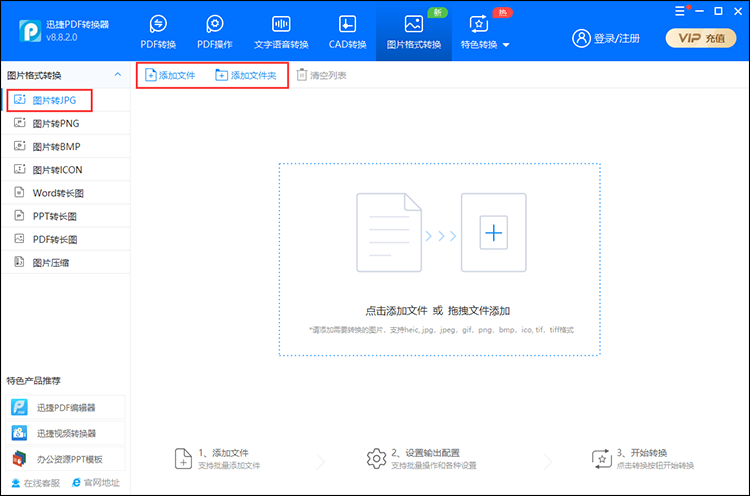Click the VIP 充值 button

[701, 38]
